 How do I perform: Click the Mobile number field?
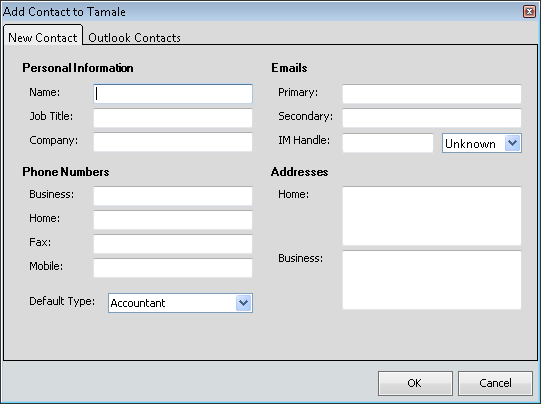[173, 268]
